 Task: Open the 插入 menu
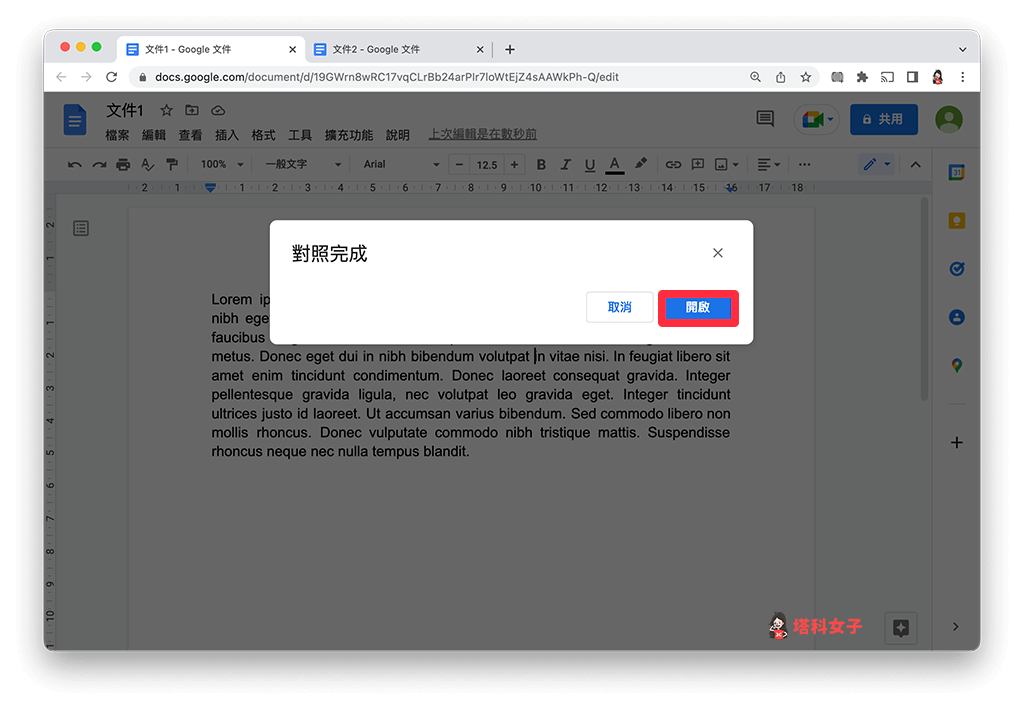(227, 135)
